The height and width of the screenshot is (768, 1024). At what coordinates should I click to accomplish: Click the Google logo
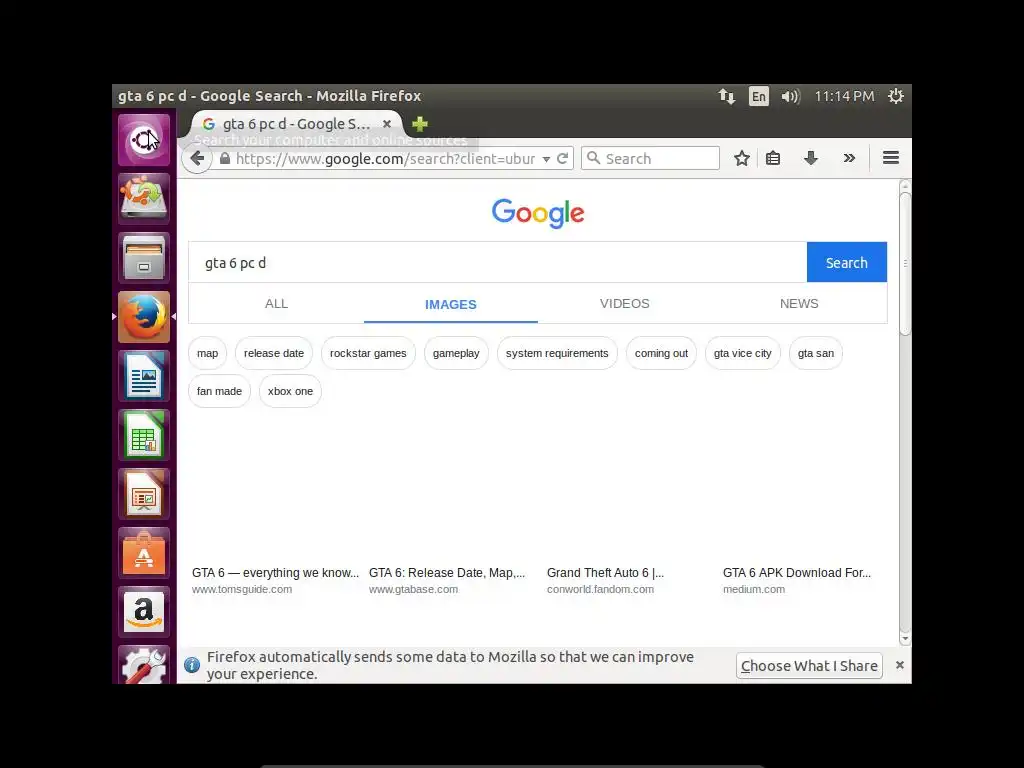point(538,213)
